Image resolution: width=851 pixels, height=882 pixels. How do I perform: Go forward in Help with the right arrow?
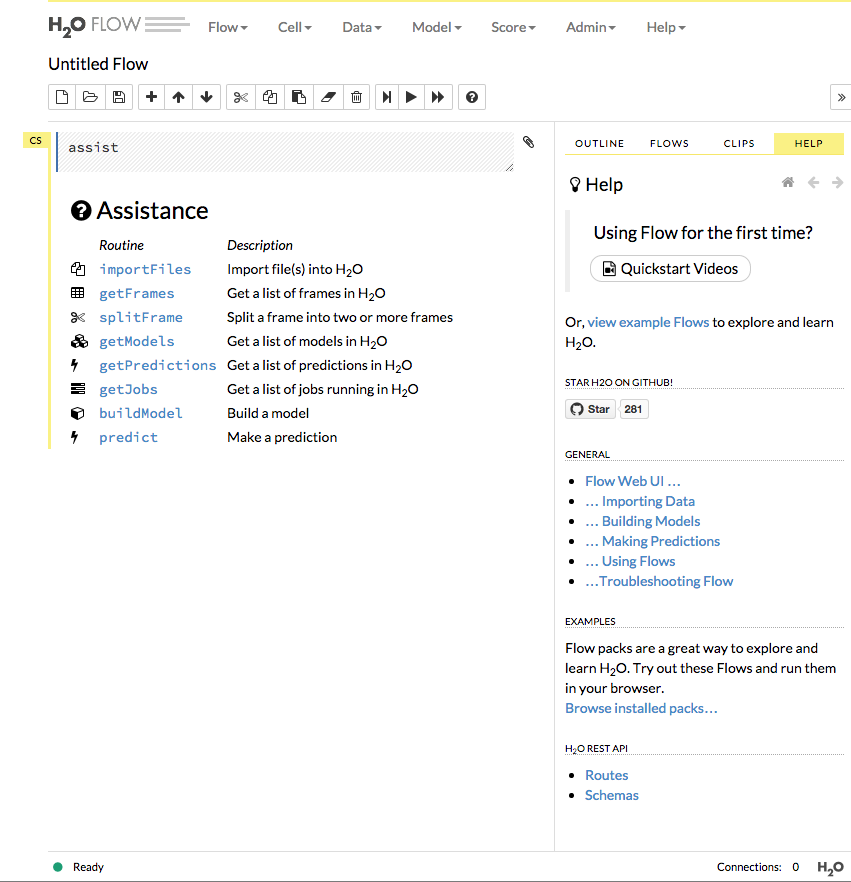(838, 182)
